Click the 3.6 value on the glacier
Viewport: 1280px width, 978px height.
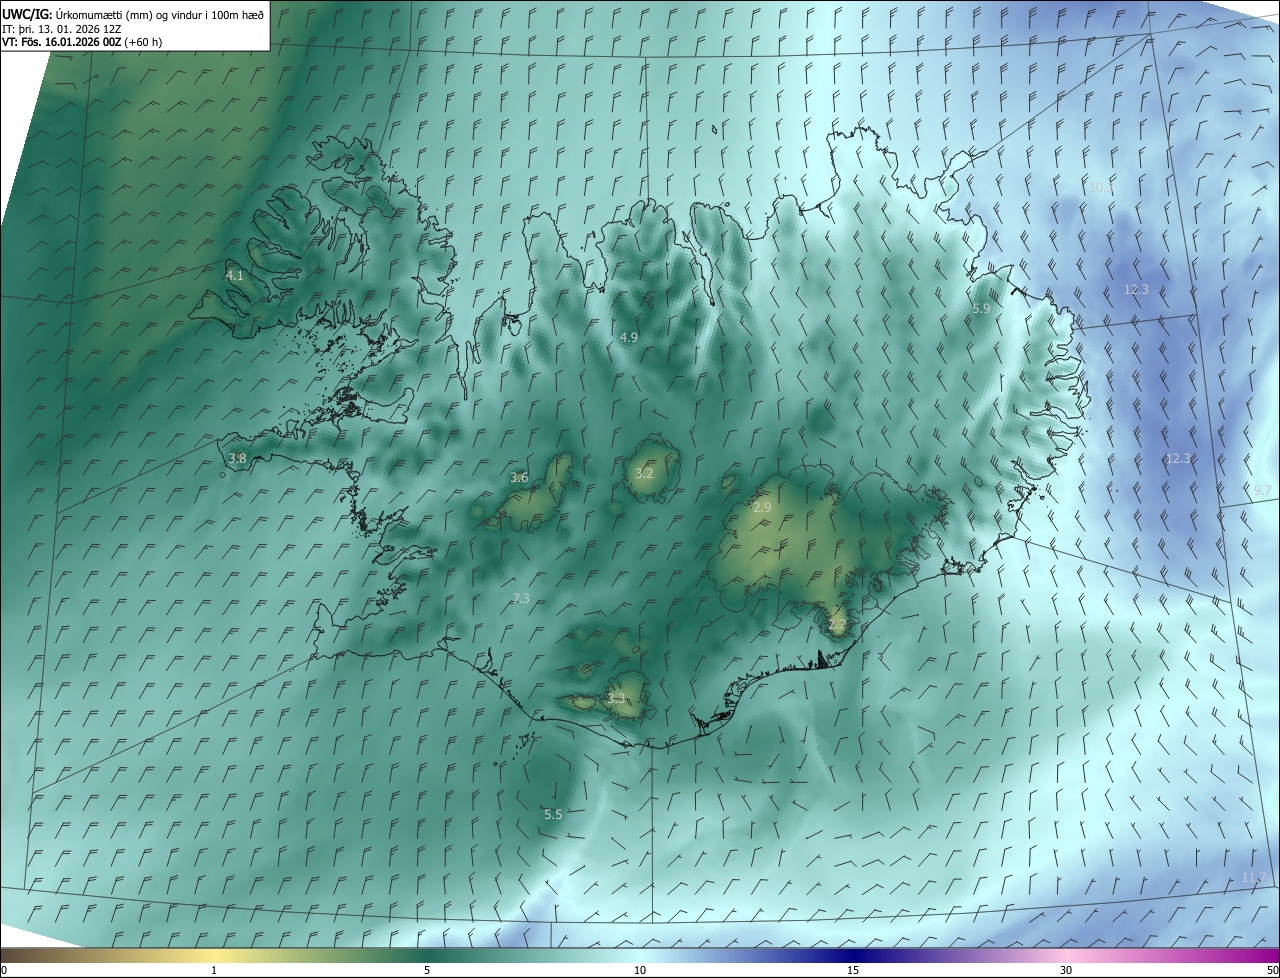coord(519,478)
